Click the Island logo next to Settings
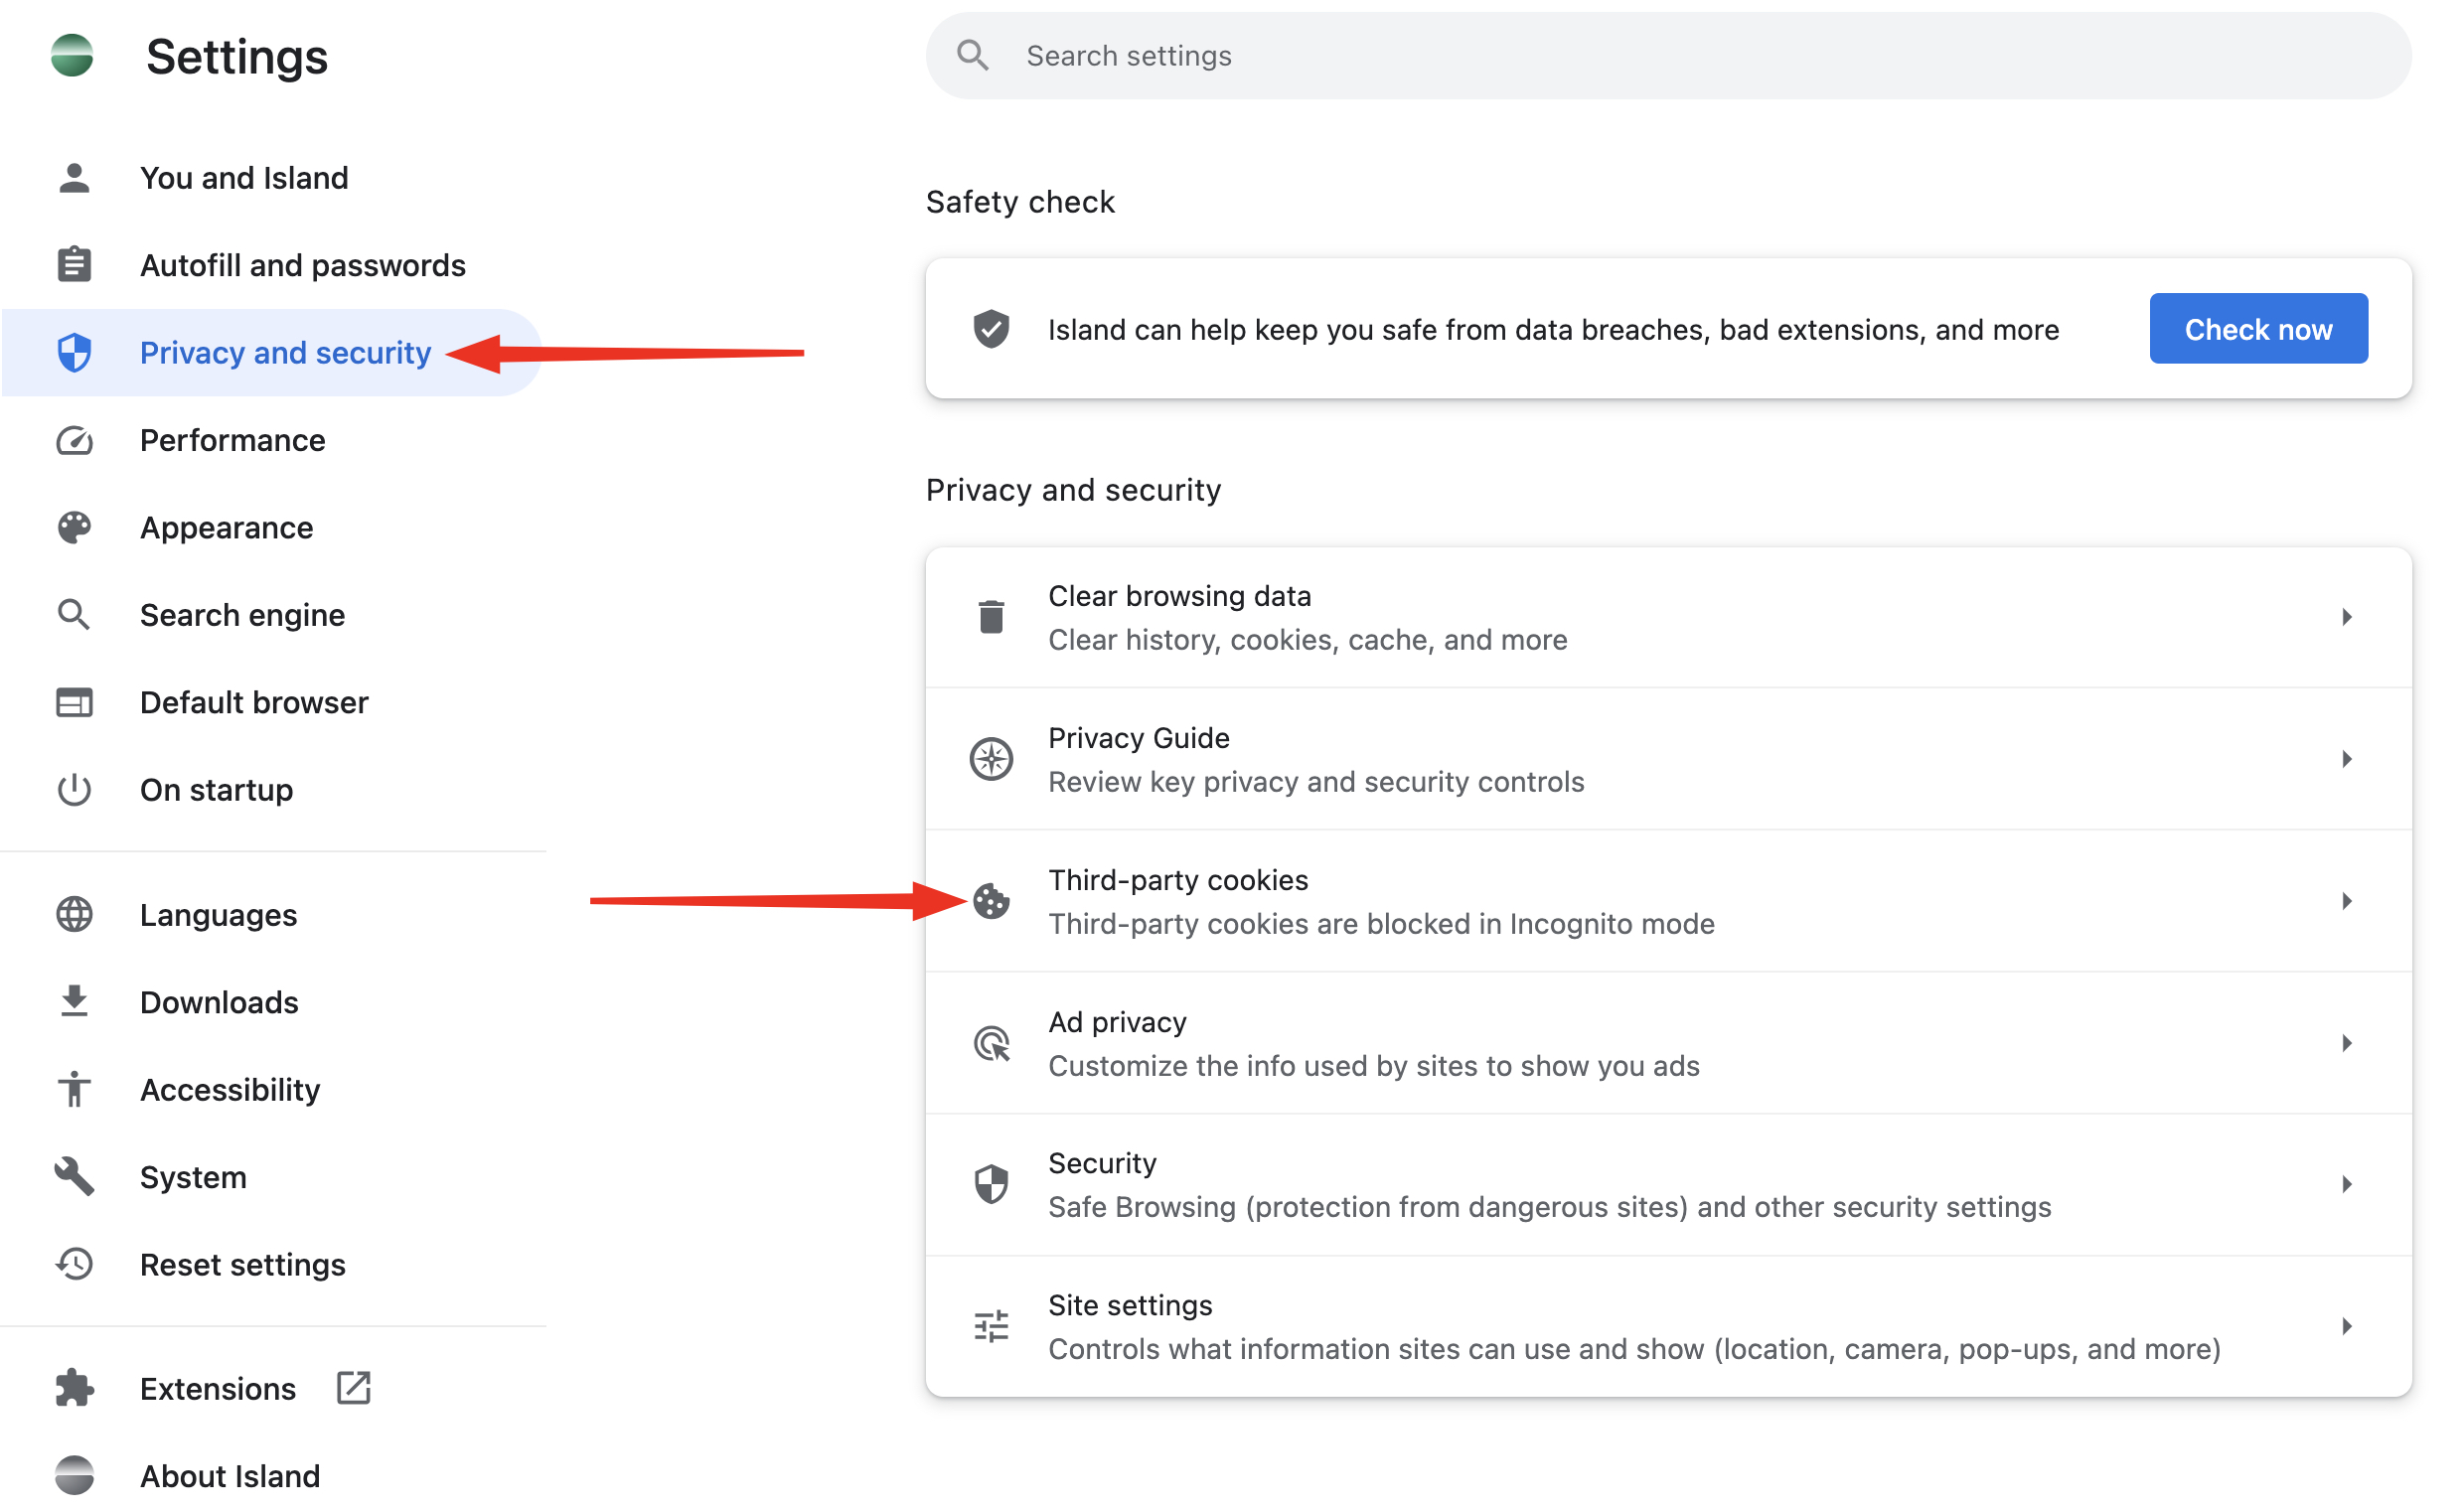Viewport: 2463px width, 1512px height. coord(73,56)
